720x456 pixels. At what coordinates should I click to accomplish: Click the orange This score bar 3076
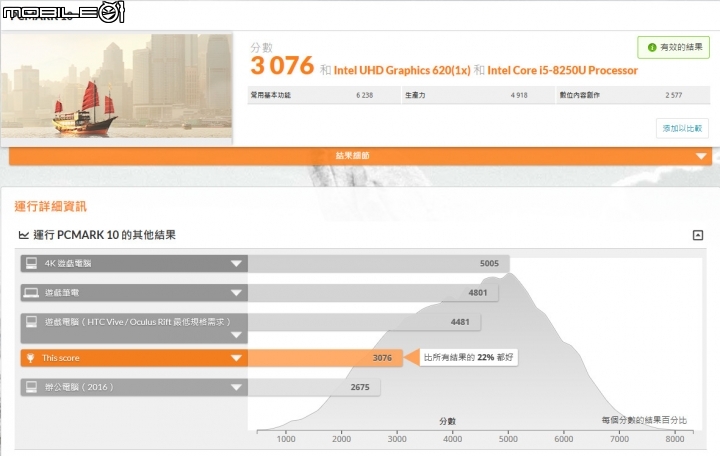[x=325, y=358]
